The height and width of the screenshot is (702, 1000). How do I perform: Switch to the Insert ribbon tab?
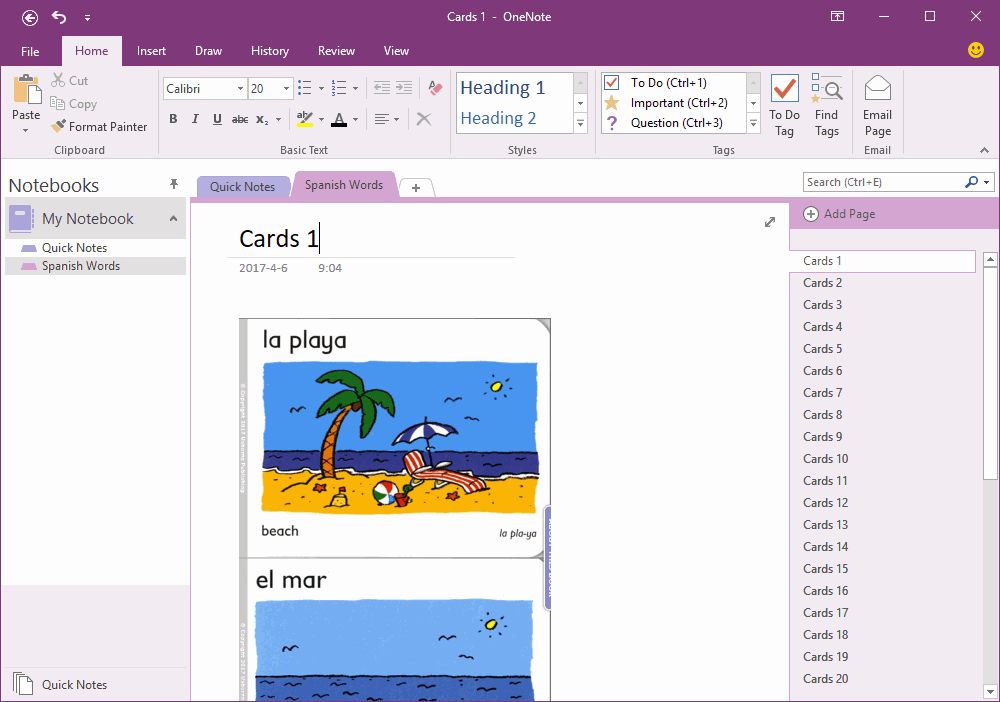pyautogui.click(x=151, y=51)
